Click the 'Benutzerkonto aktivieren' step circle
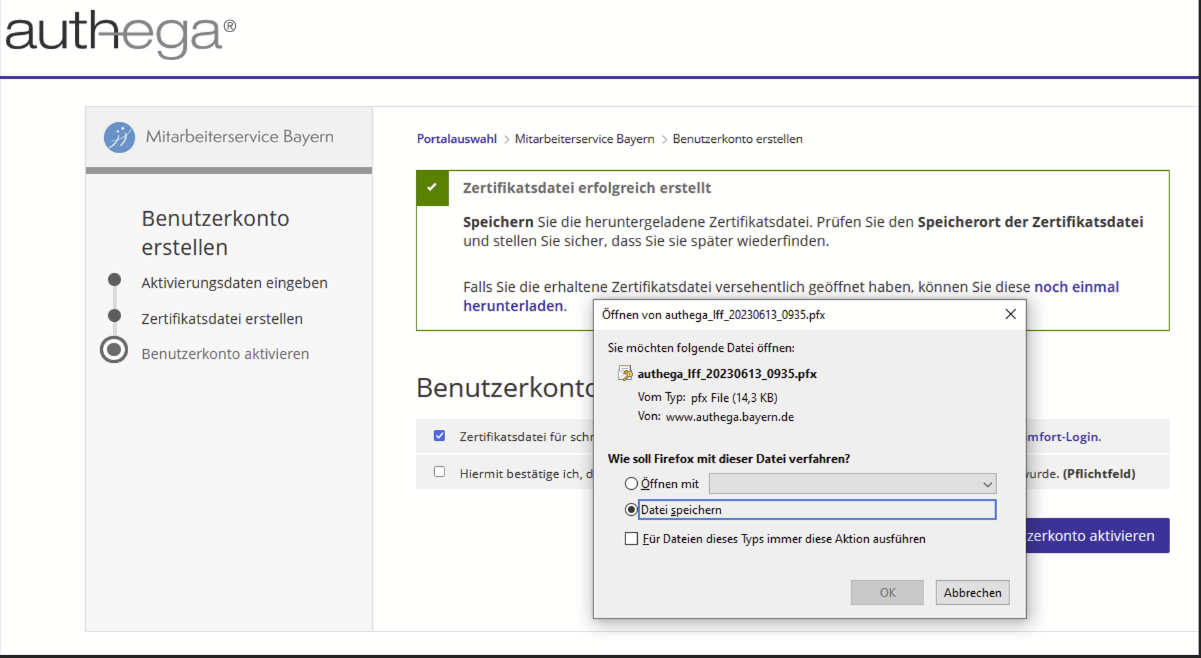 (114, 350)
